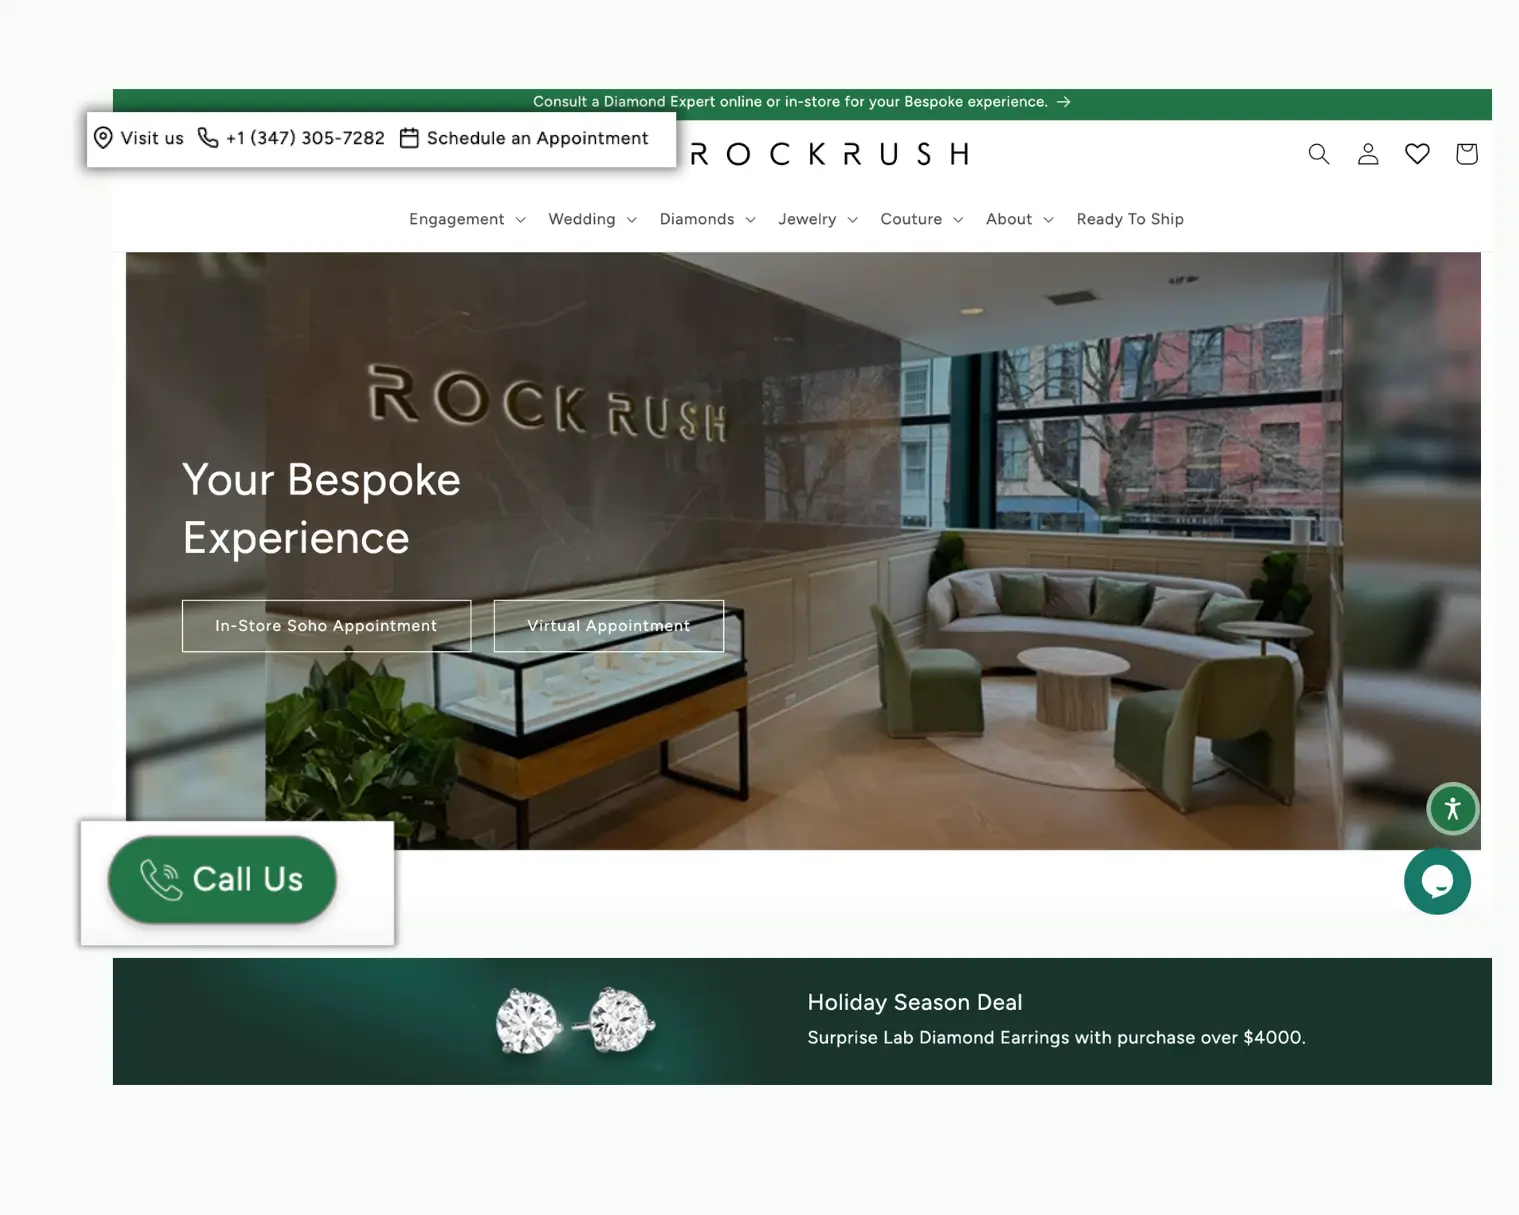1519x1215 pixels.
Task: Click the Schedule an Appointment calendar icon
Action: (409, 138)
